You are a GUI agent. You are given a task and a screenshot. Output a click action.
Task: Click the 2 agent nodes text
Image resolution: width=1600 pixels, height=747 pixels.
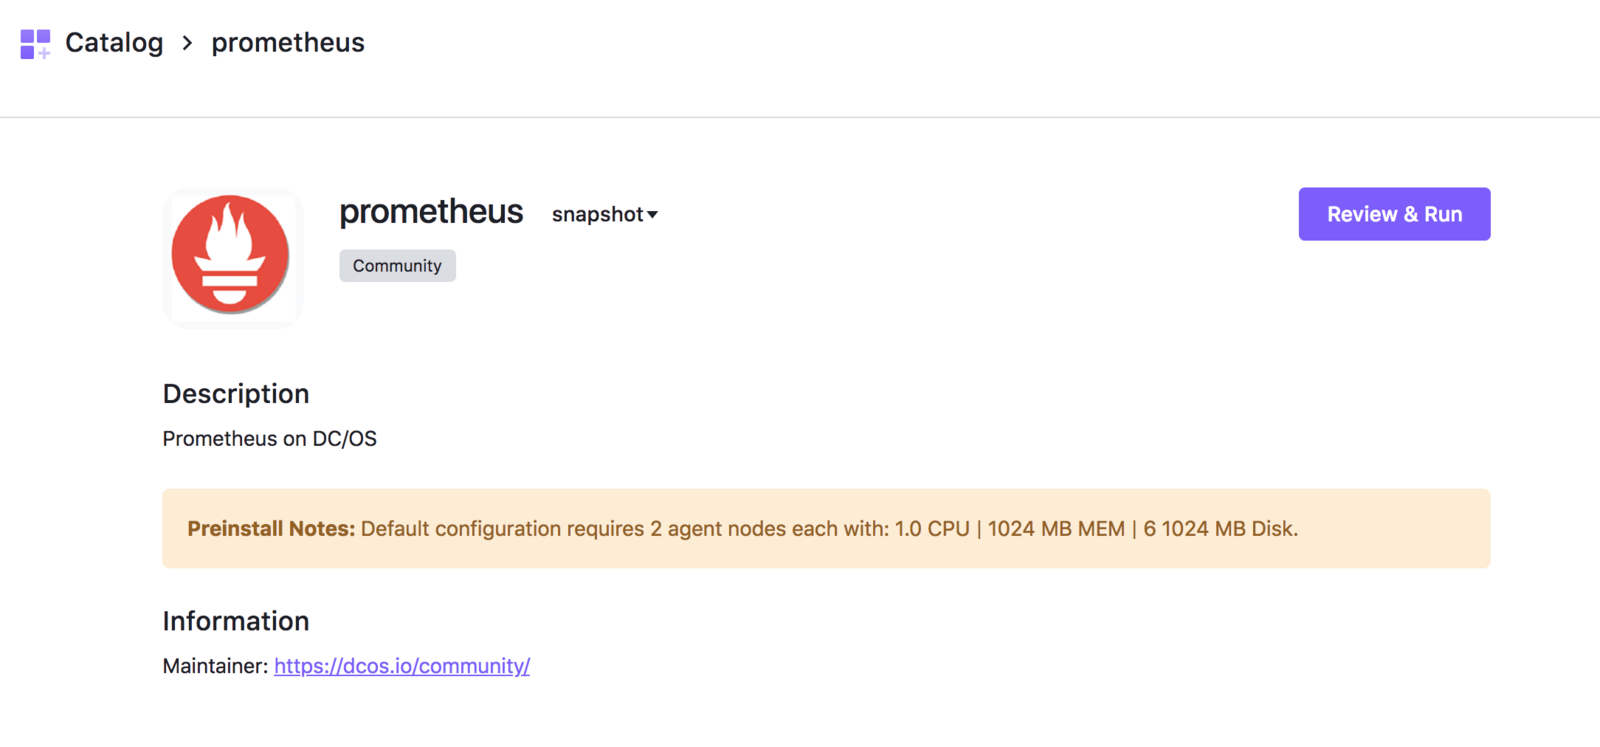tap(718, 529)
